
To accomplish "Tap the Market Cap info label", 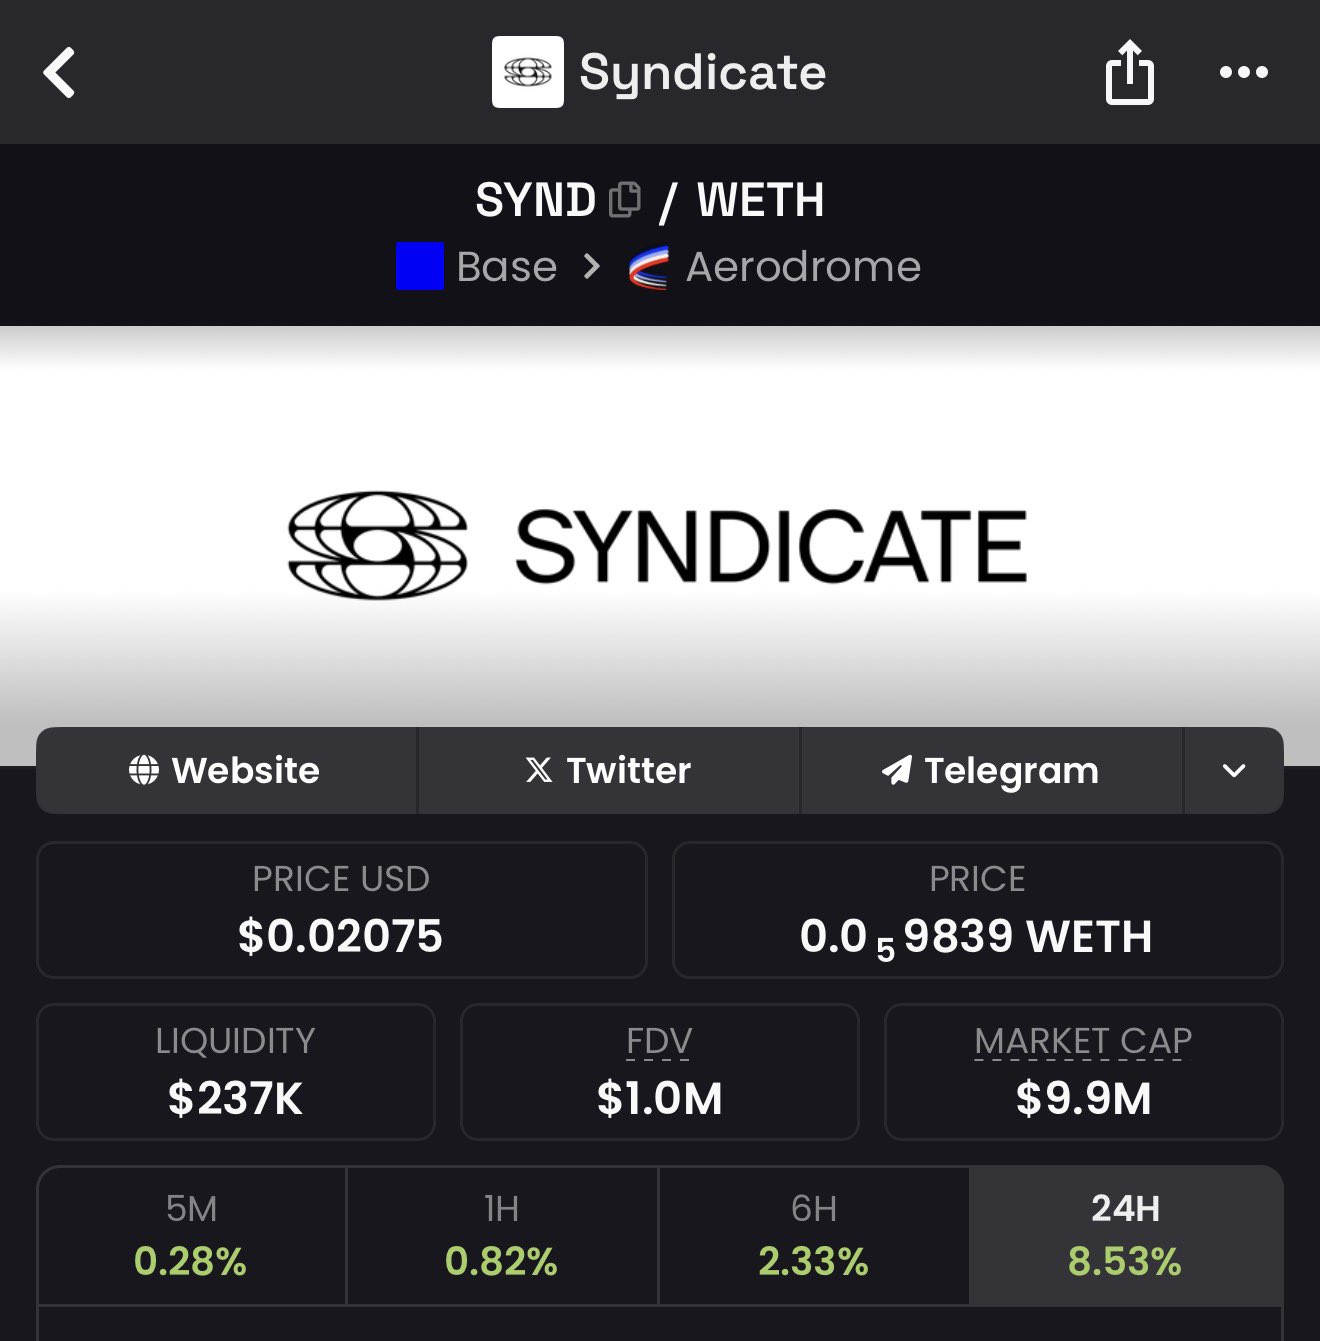I will click(1083, 1042).
